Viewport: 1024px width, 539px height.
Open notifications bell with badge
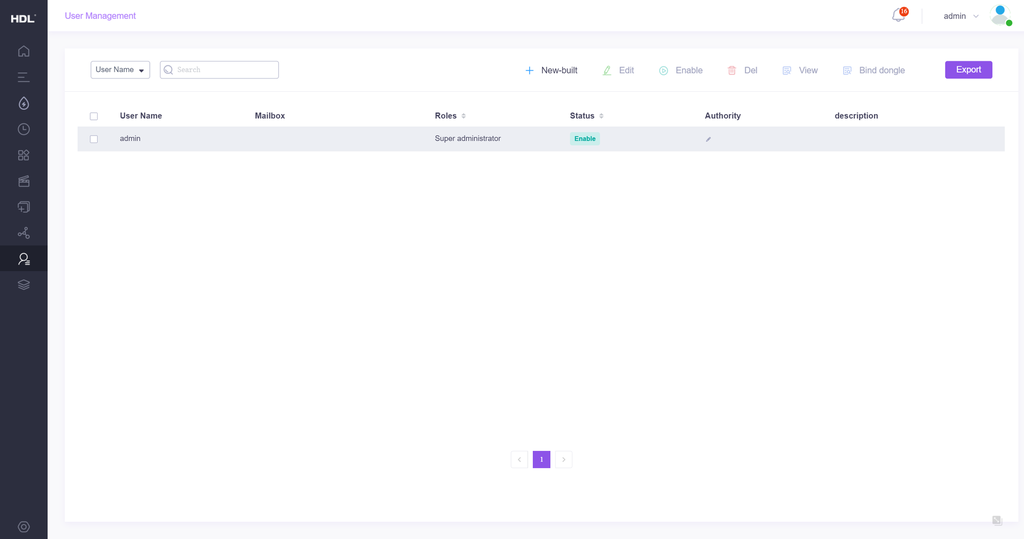pyautogui.click(x=898, y=16)
